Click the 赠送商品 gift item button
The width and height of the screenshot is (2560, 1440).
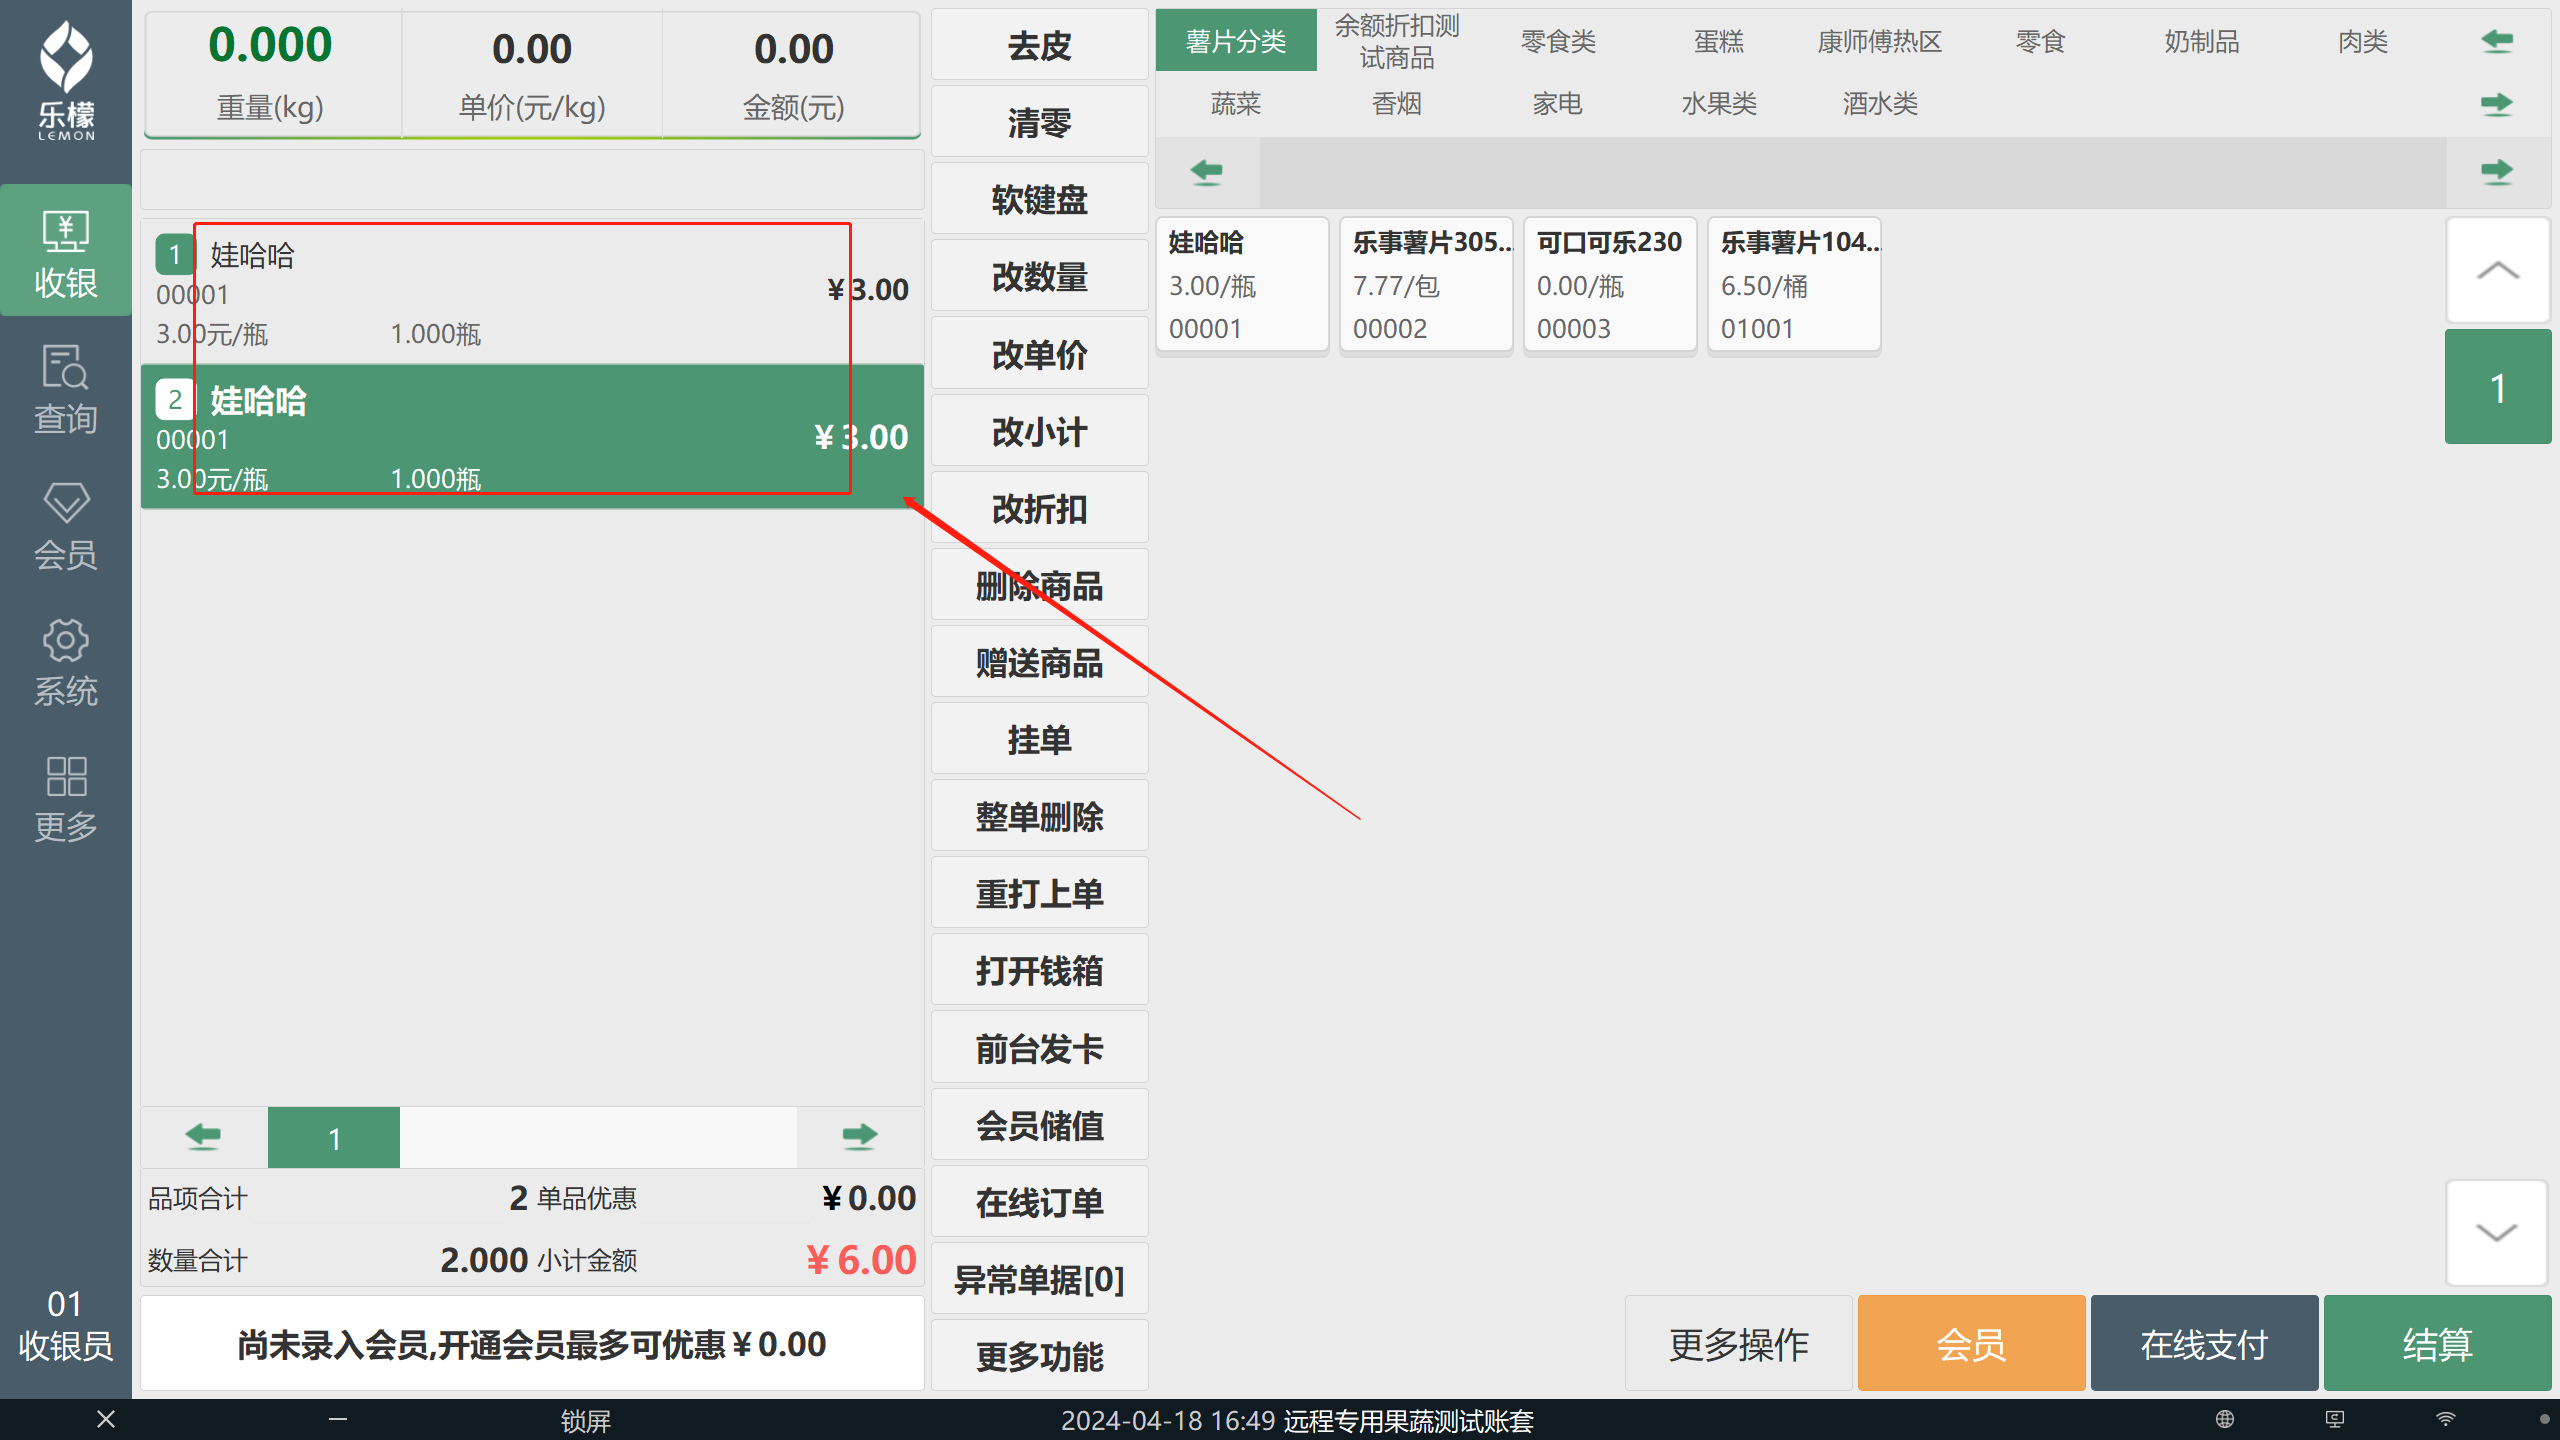tap(1040, 662)
